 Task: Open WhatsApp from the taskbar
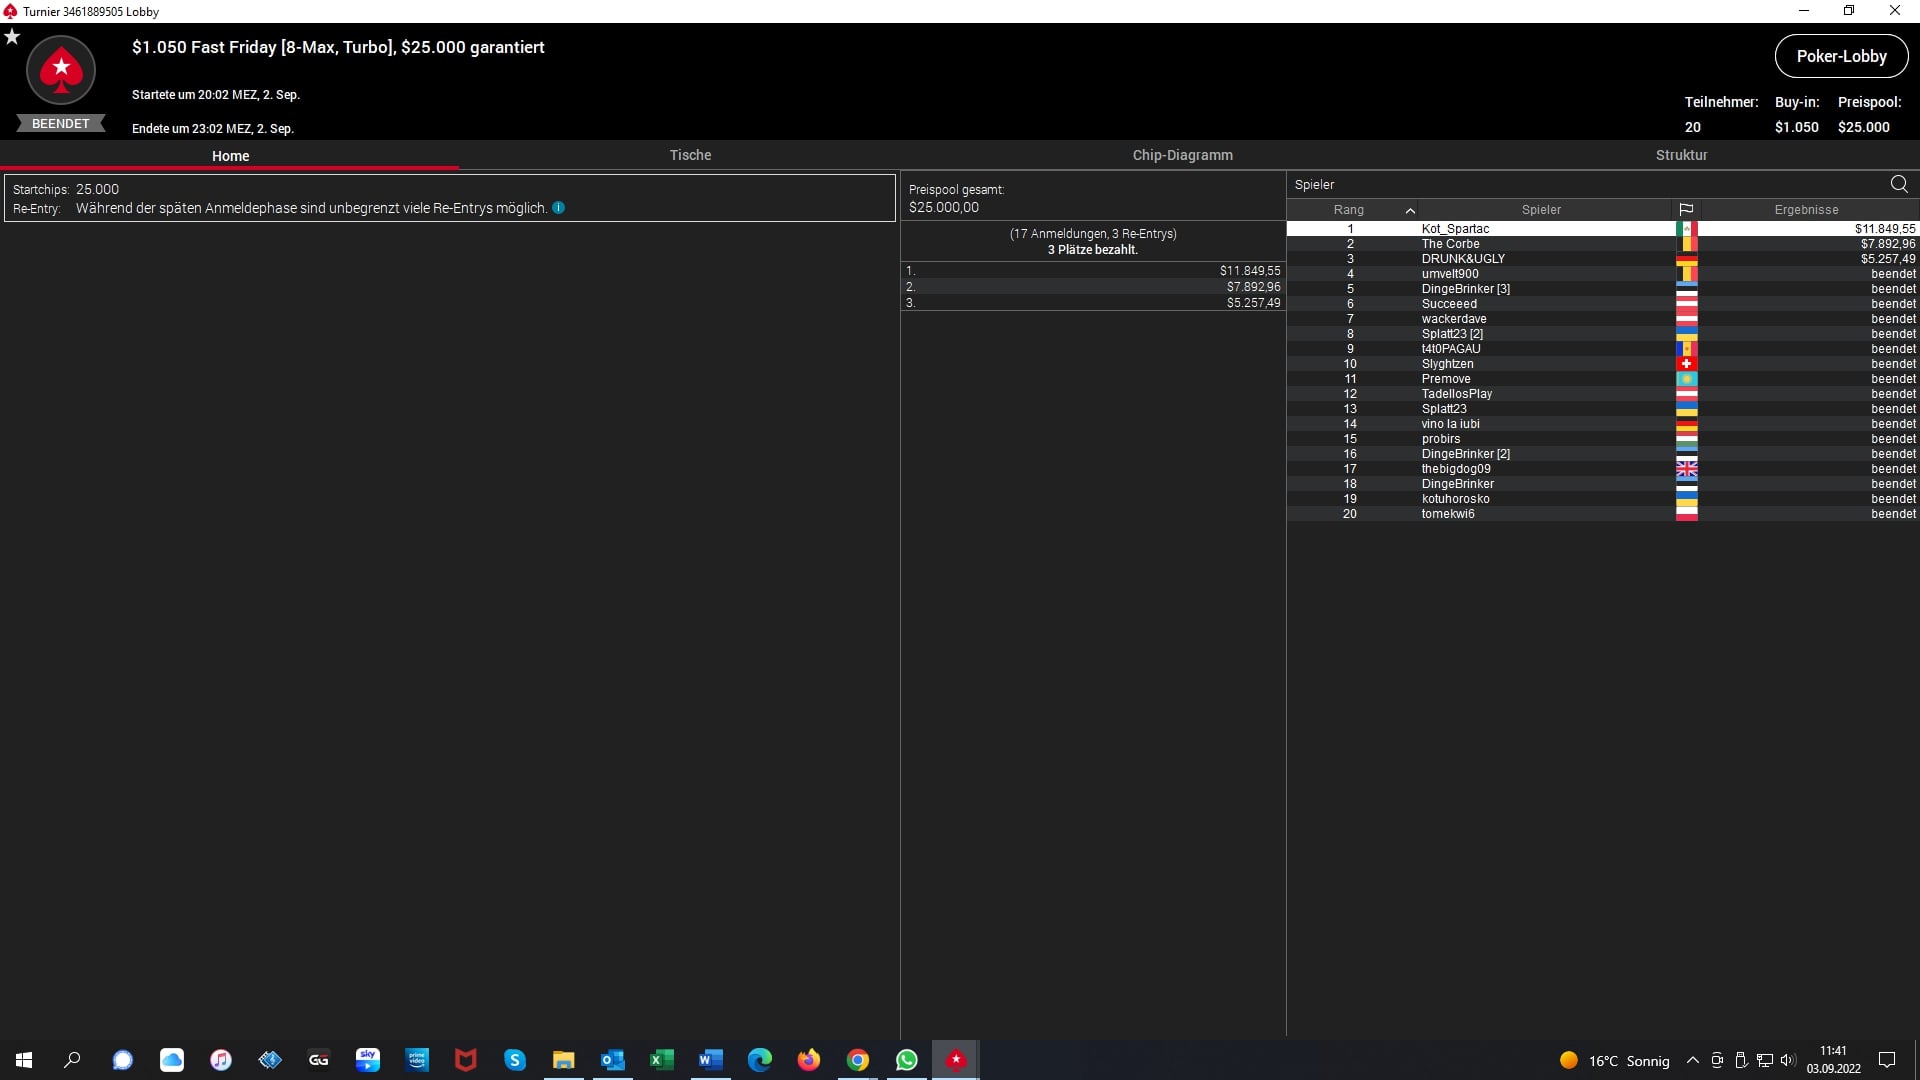[907, 1060]
